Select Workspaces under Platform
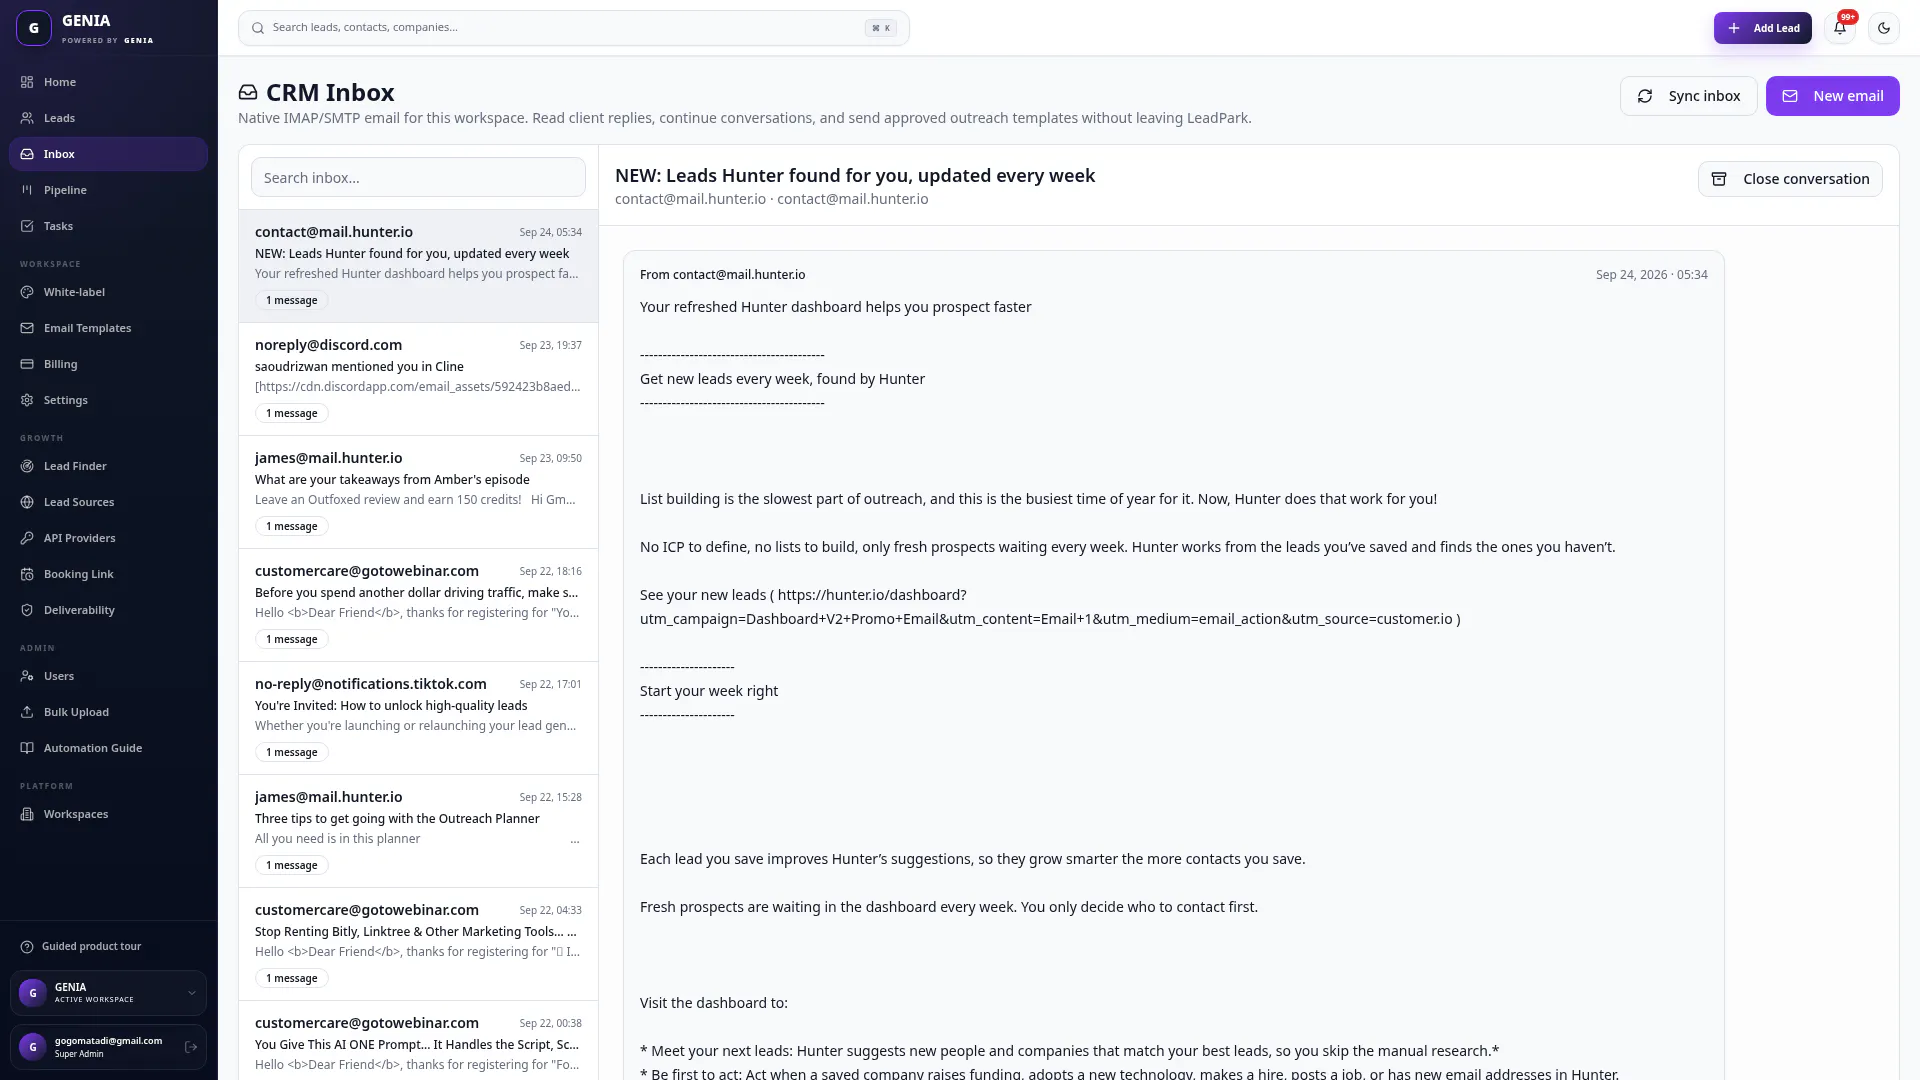The image size is (1920, 1080). tap(108, 814)
